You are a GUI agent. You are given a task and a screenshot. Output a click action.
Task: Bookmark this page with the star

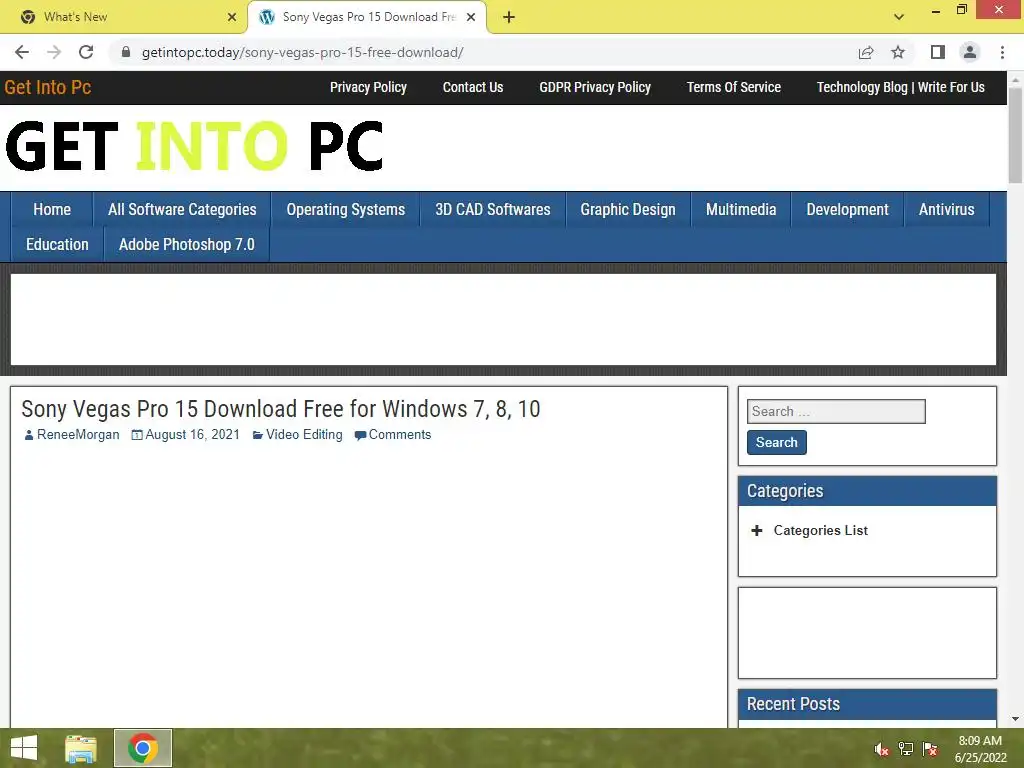[x=898, y=52]
